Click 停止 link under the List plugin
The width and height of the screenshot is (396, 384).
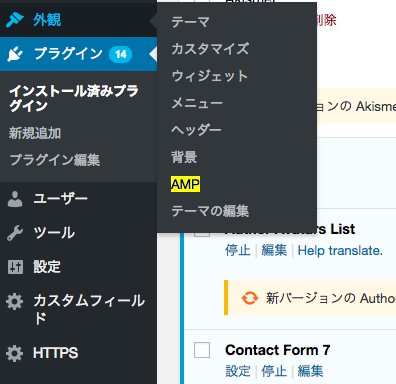(238, 250)
